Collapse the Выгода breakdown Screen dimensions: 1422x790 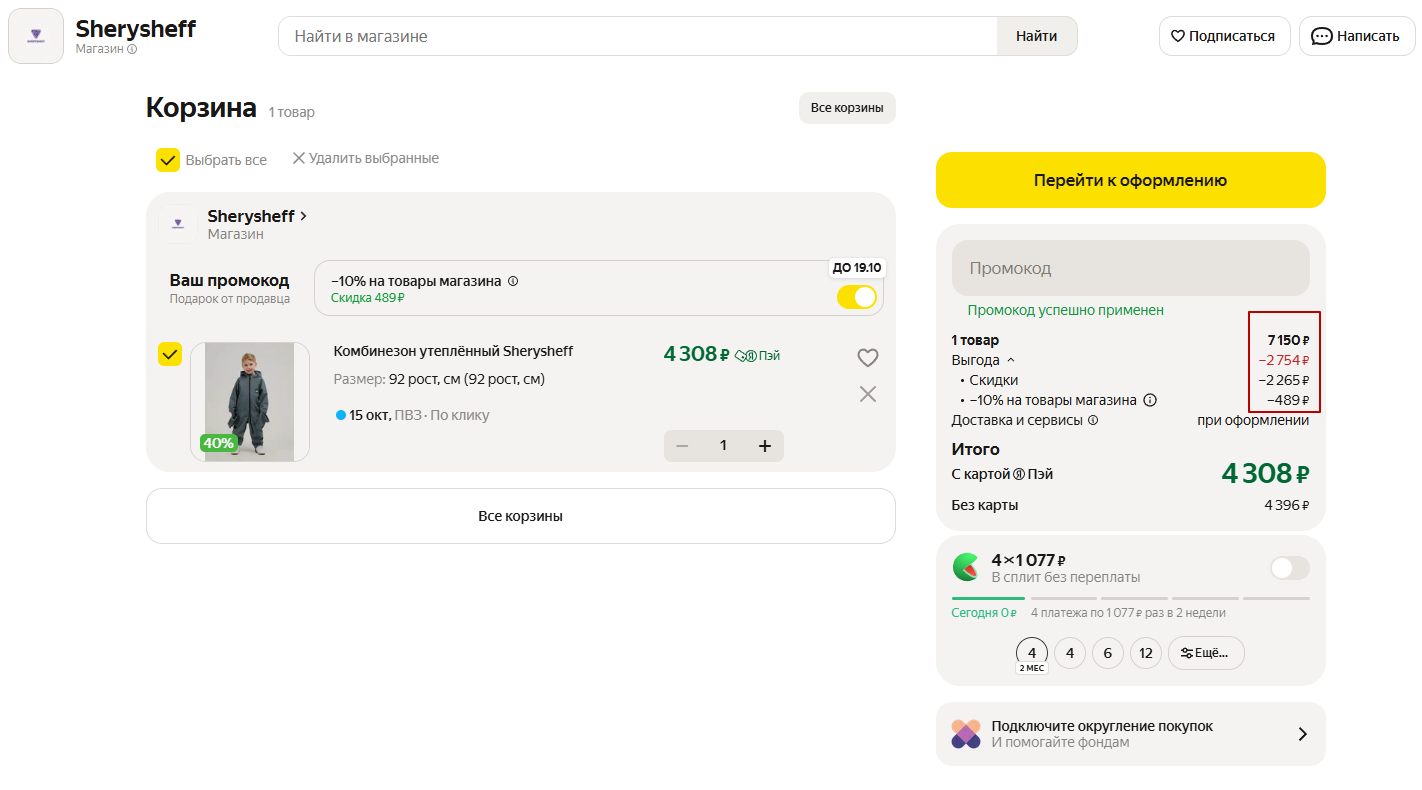tap(1010, 360)
